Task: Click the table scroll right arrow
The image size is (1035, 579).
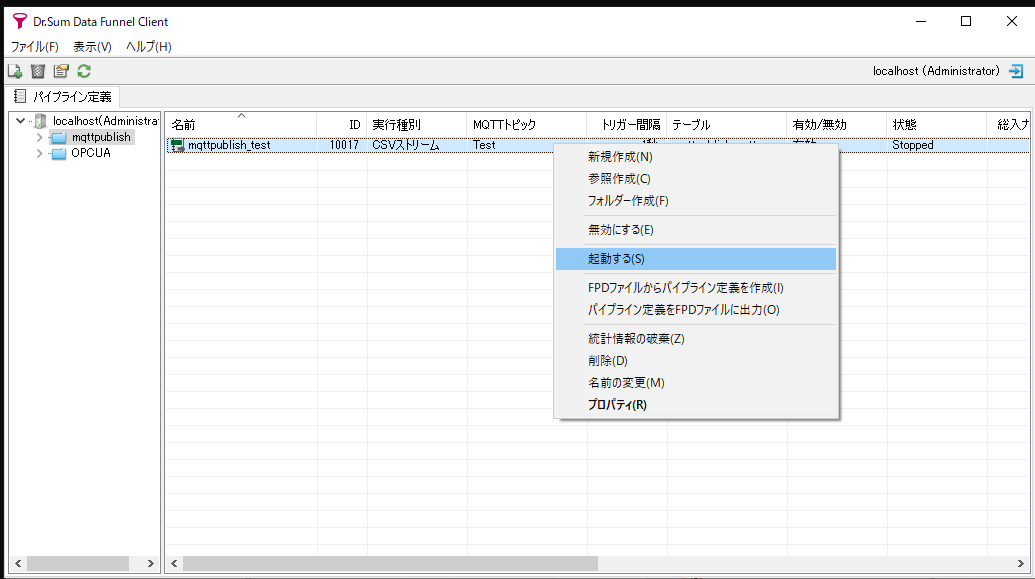Action: coord(1020,564)
